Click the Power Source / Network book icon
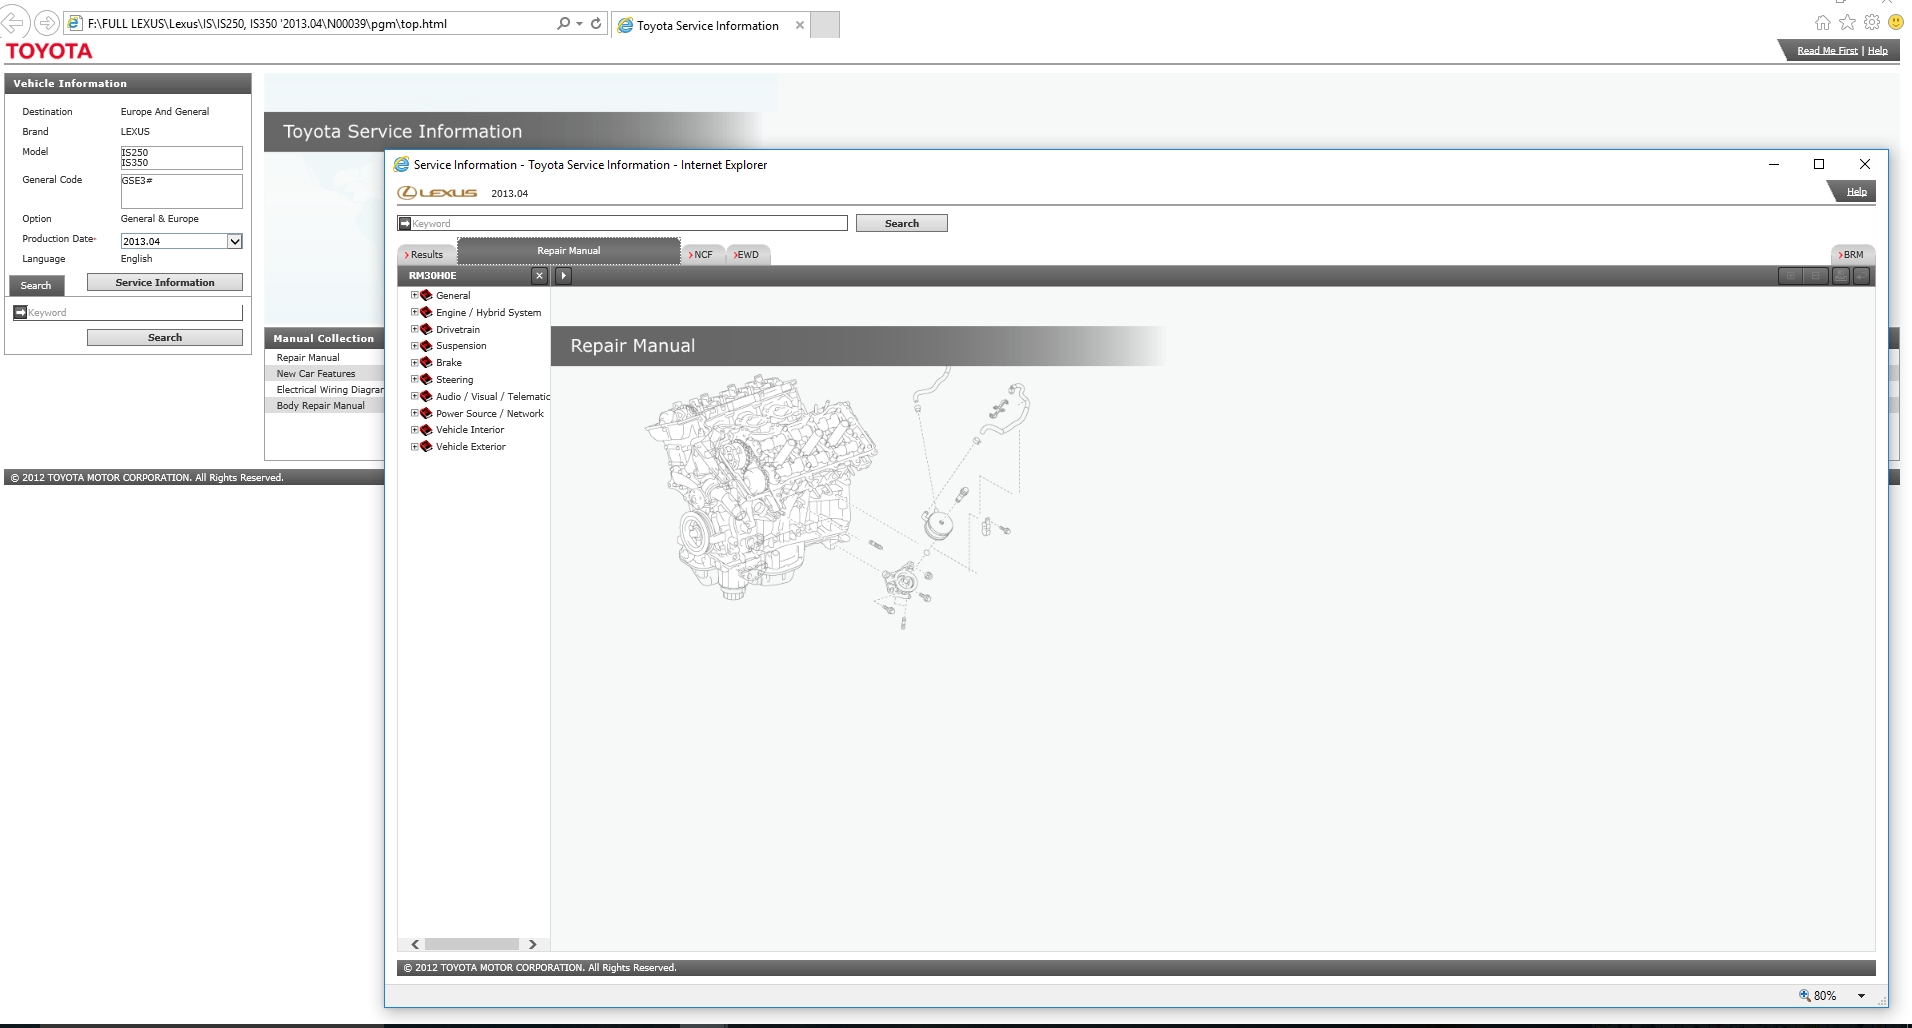This screenshot has height=1028, width=1912. tap(426, 413)
